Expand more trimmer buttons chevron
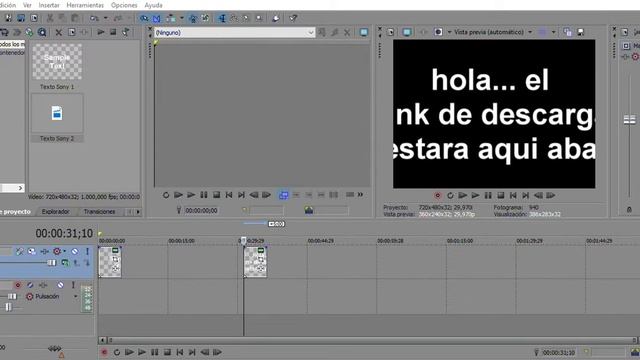Viewport: 640px width, 360px height. click(x=360, y=195)
